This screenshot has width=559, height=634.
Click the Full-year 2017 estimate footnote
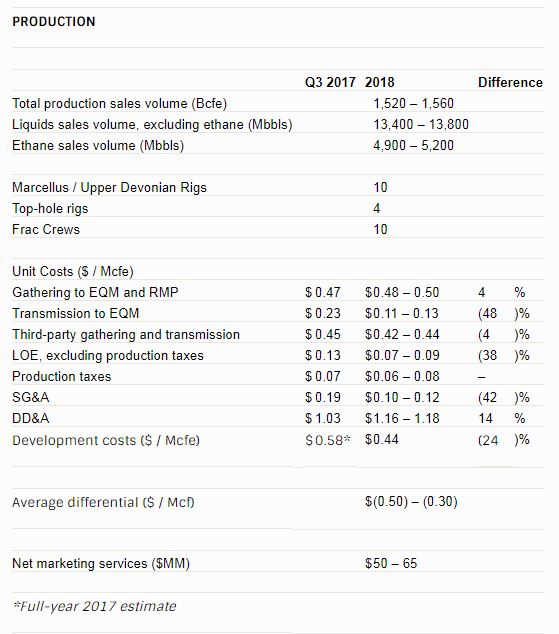94,606
